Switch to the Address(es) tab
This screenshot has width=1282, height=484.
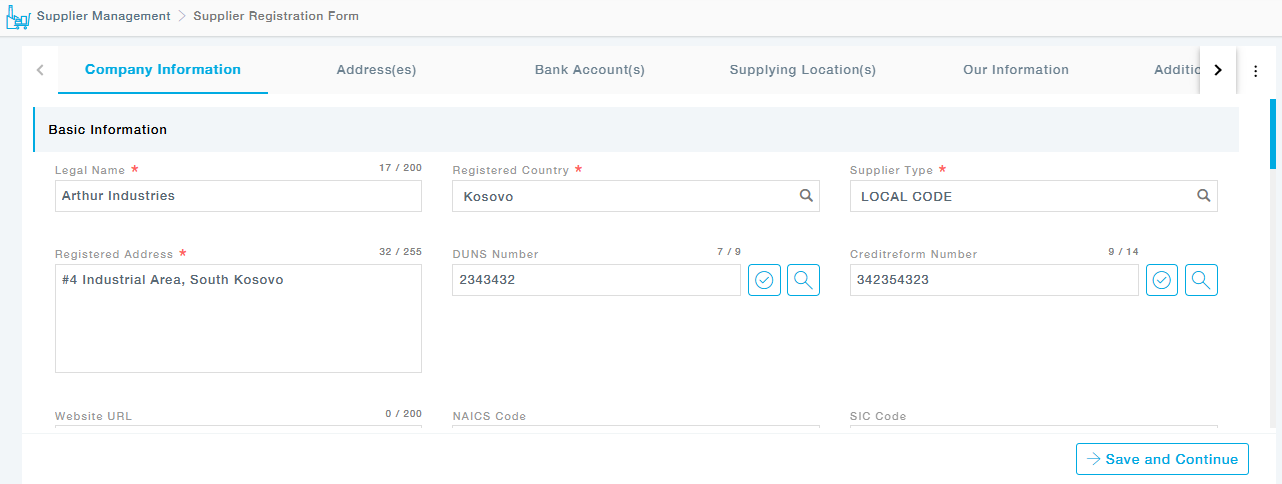pos(376,70)
